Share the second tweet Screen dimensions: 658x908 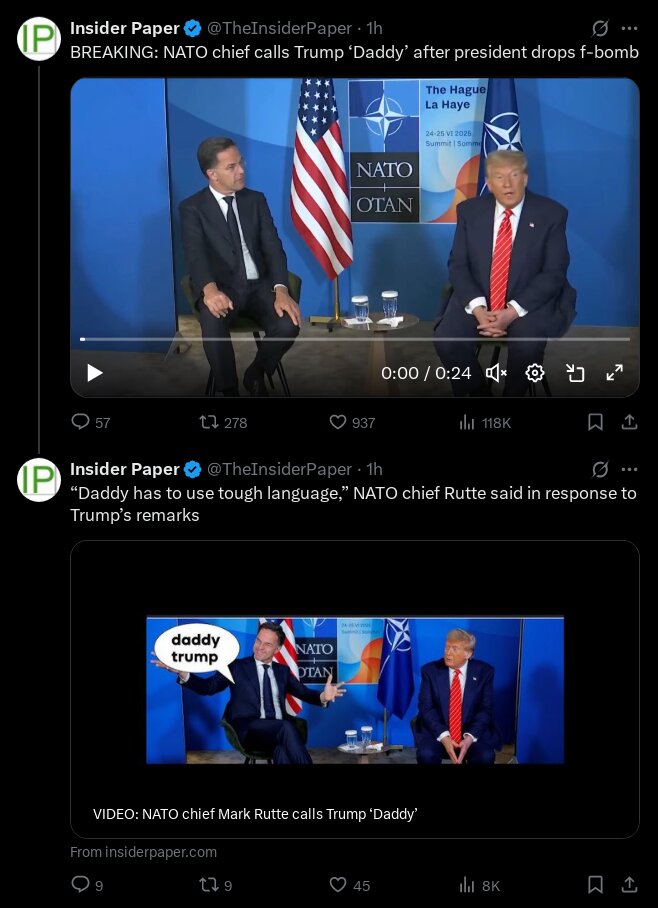tap(630, 884)
